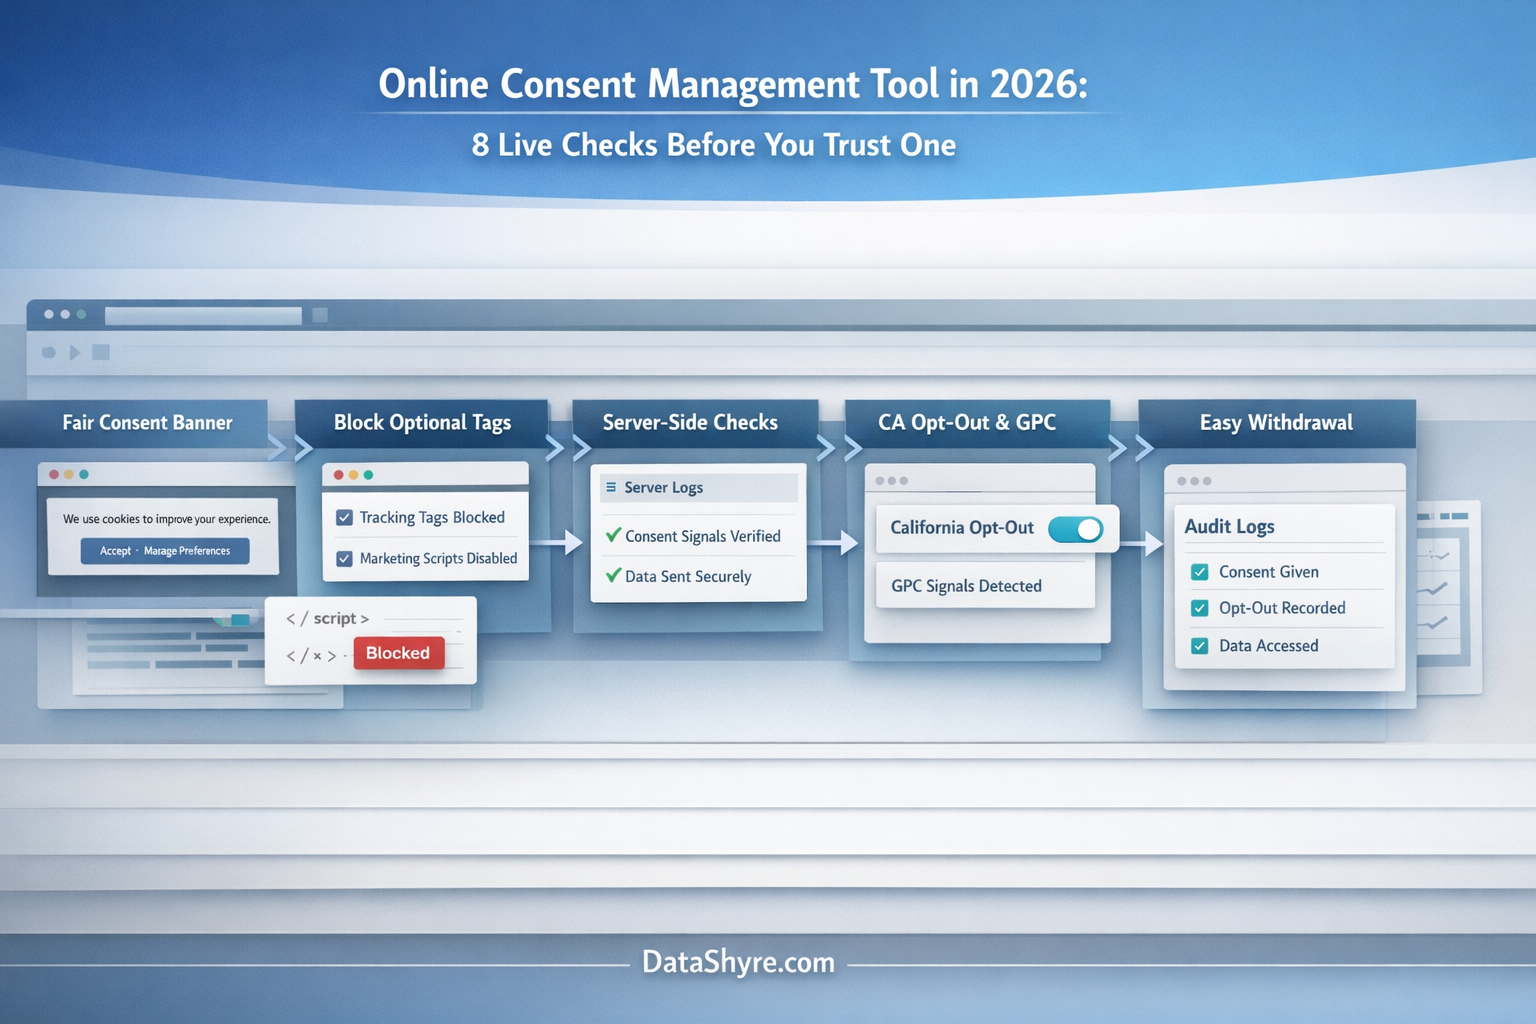
Task: Click the 'California Opt-Out' label
Action: tap(962, 527)
